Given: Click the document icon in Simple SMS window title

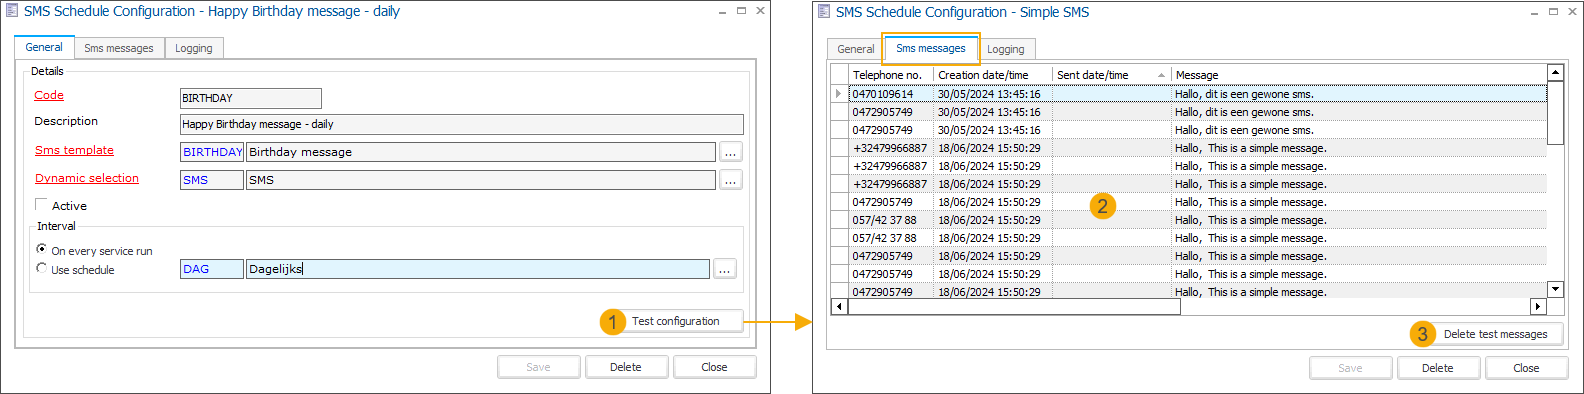Looking at the screenshot, I should tap(824, 12).
